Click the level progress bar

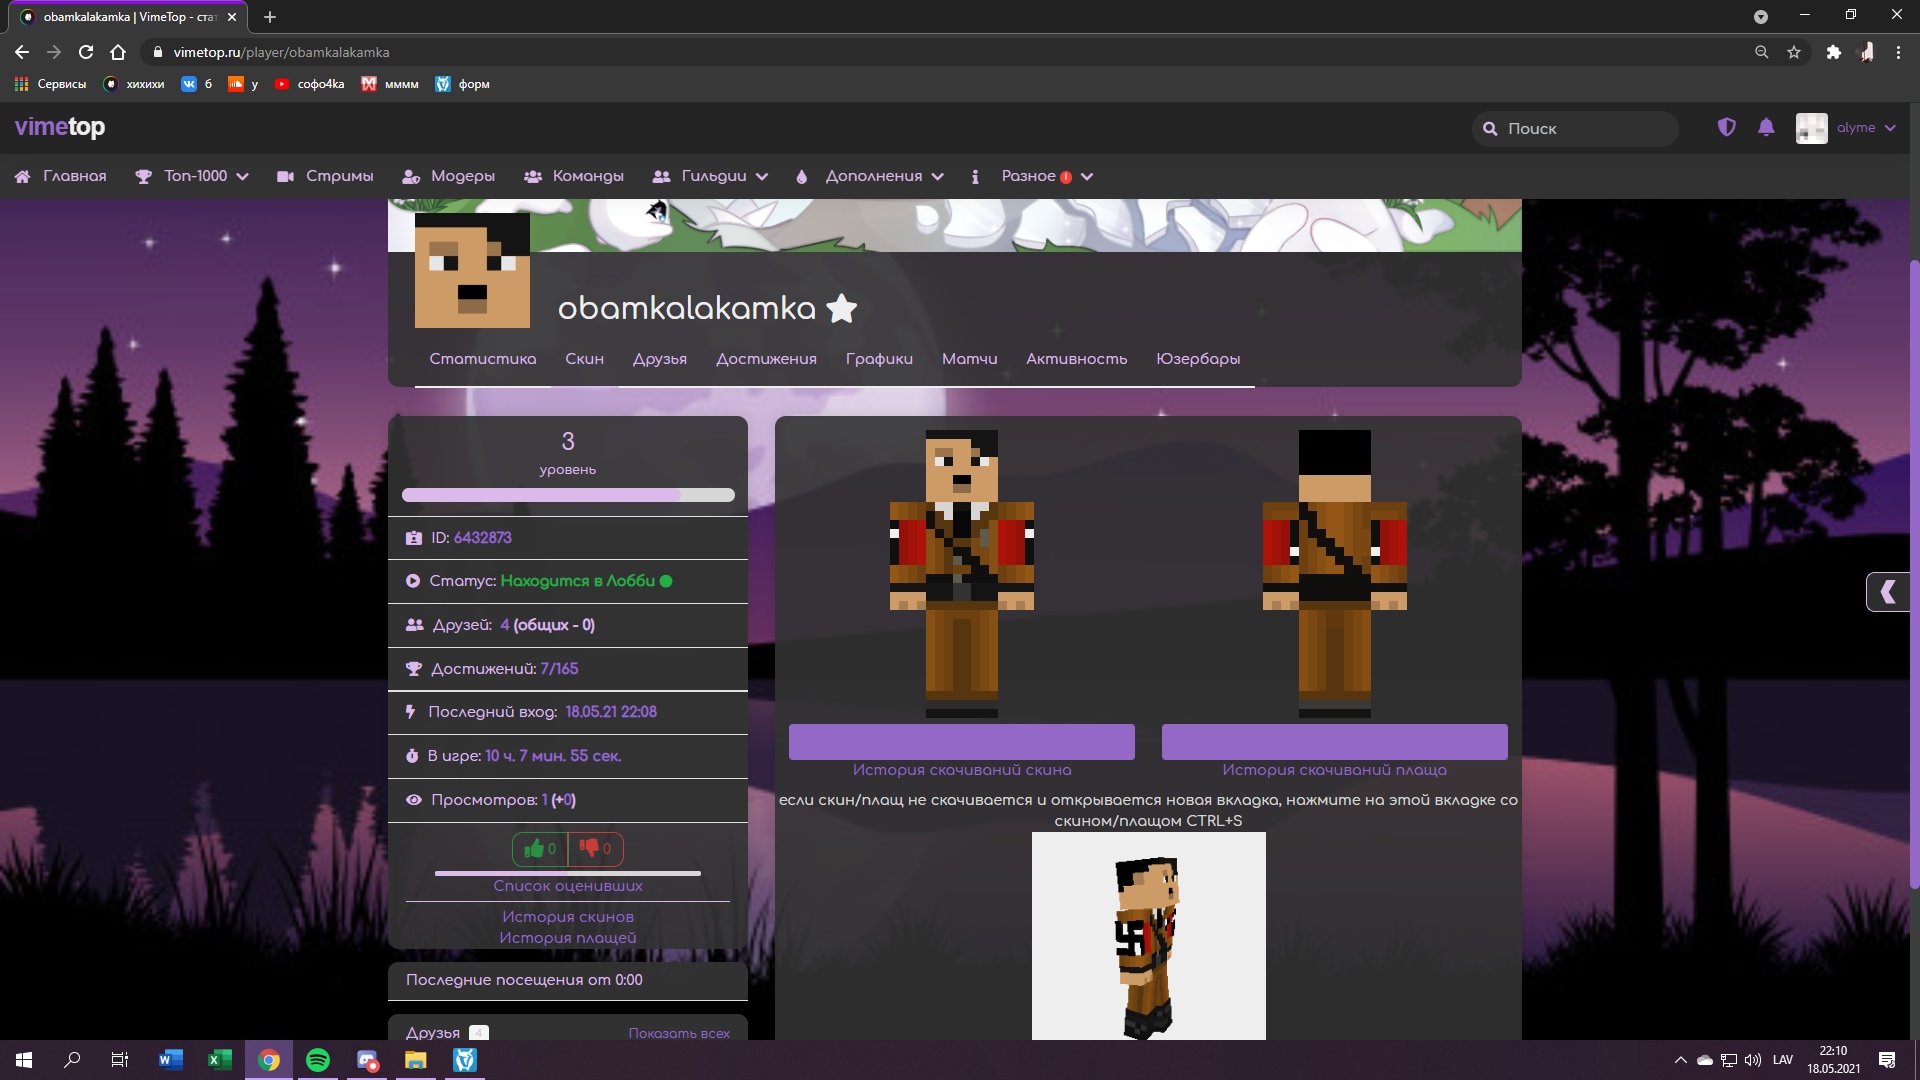coord(567,495)
